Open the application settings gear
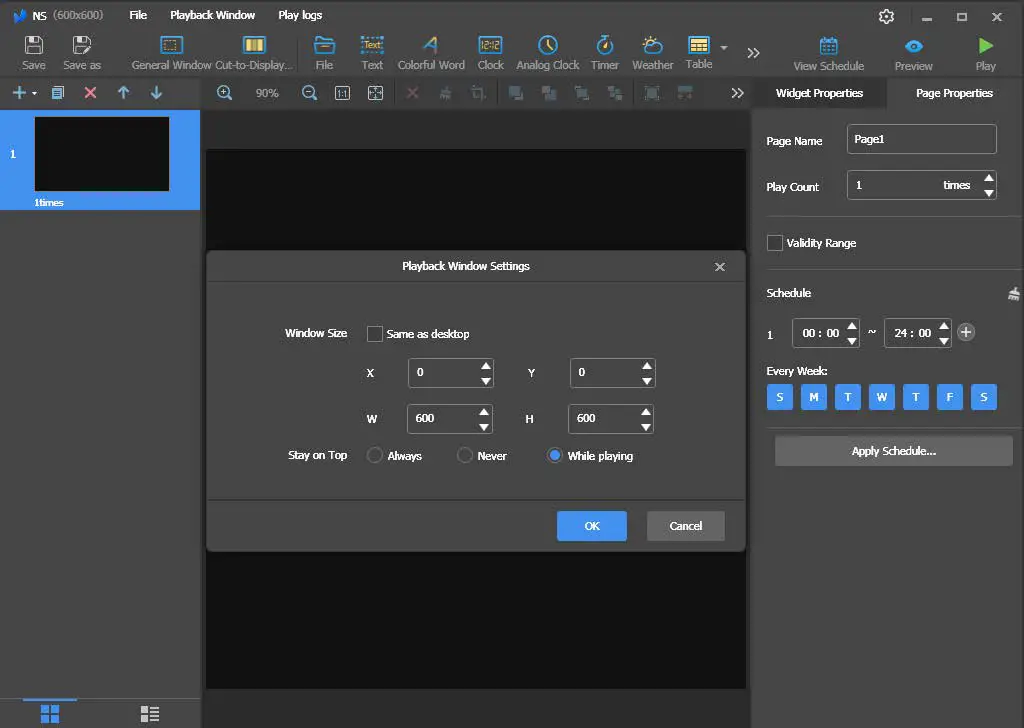 click(x=885, y=15)
